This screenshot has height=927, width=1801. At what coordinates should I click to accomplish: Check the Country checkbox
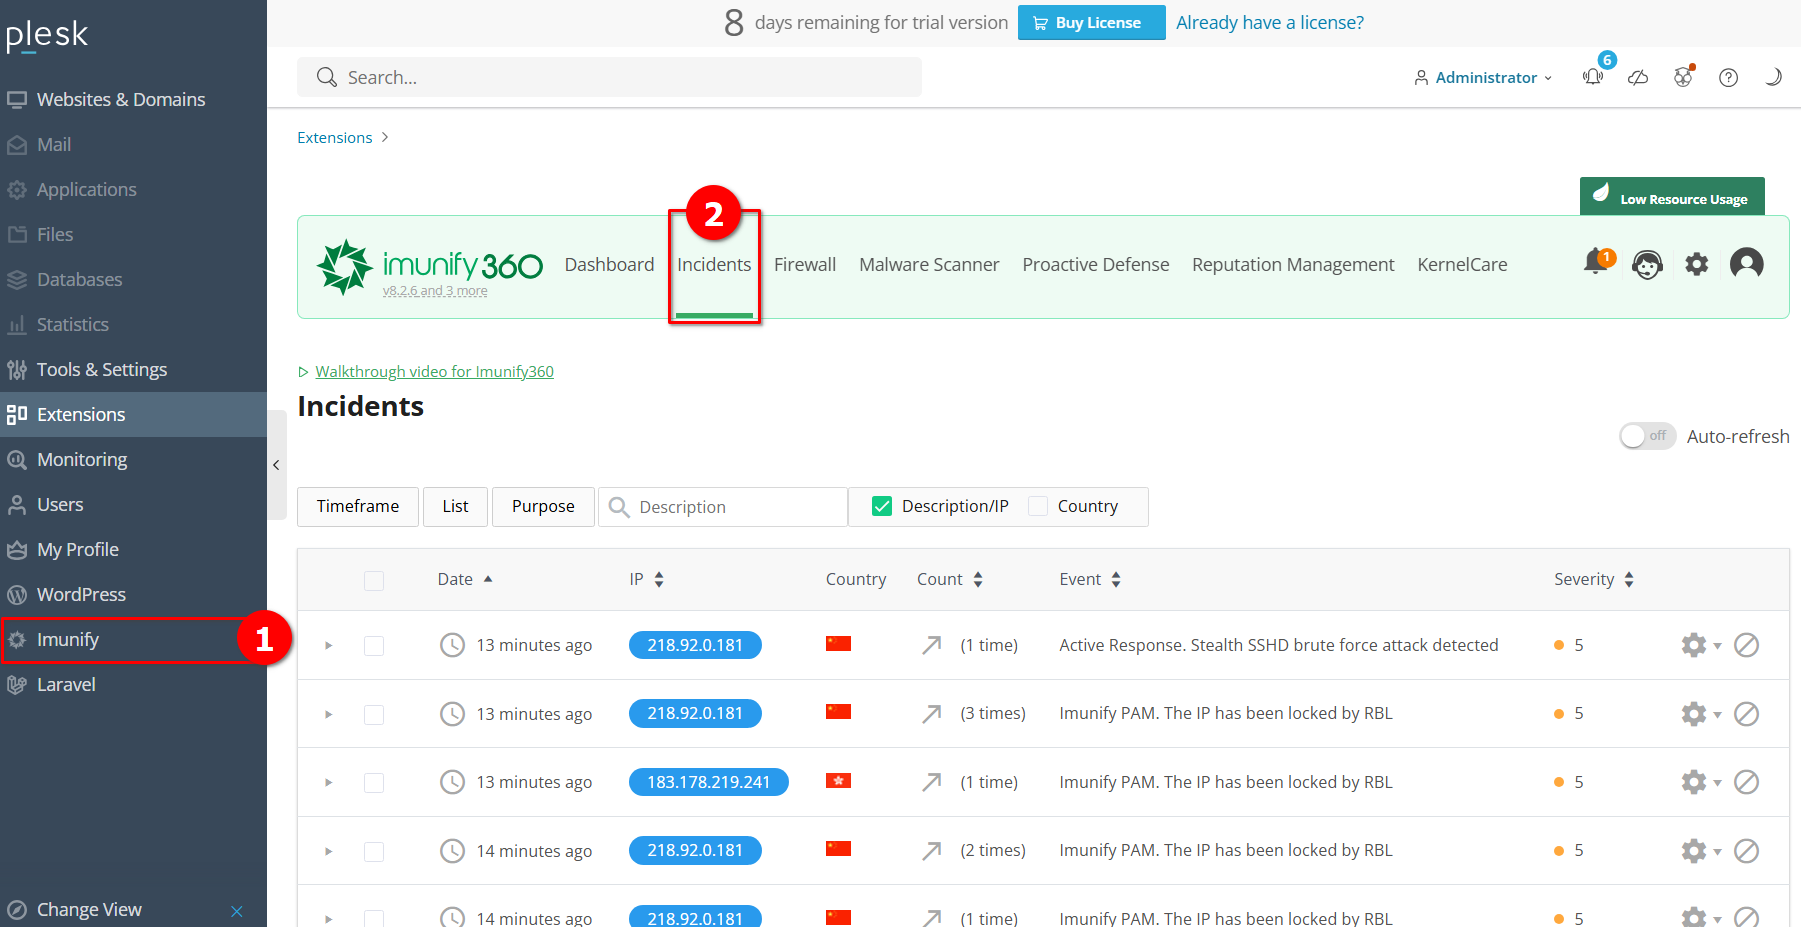click(1038, 506)
